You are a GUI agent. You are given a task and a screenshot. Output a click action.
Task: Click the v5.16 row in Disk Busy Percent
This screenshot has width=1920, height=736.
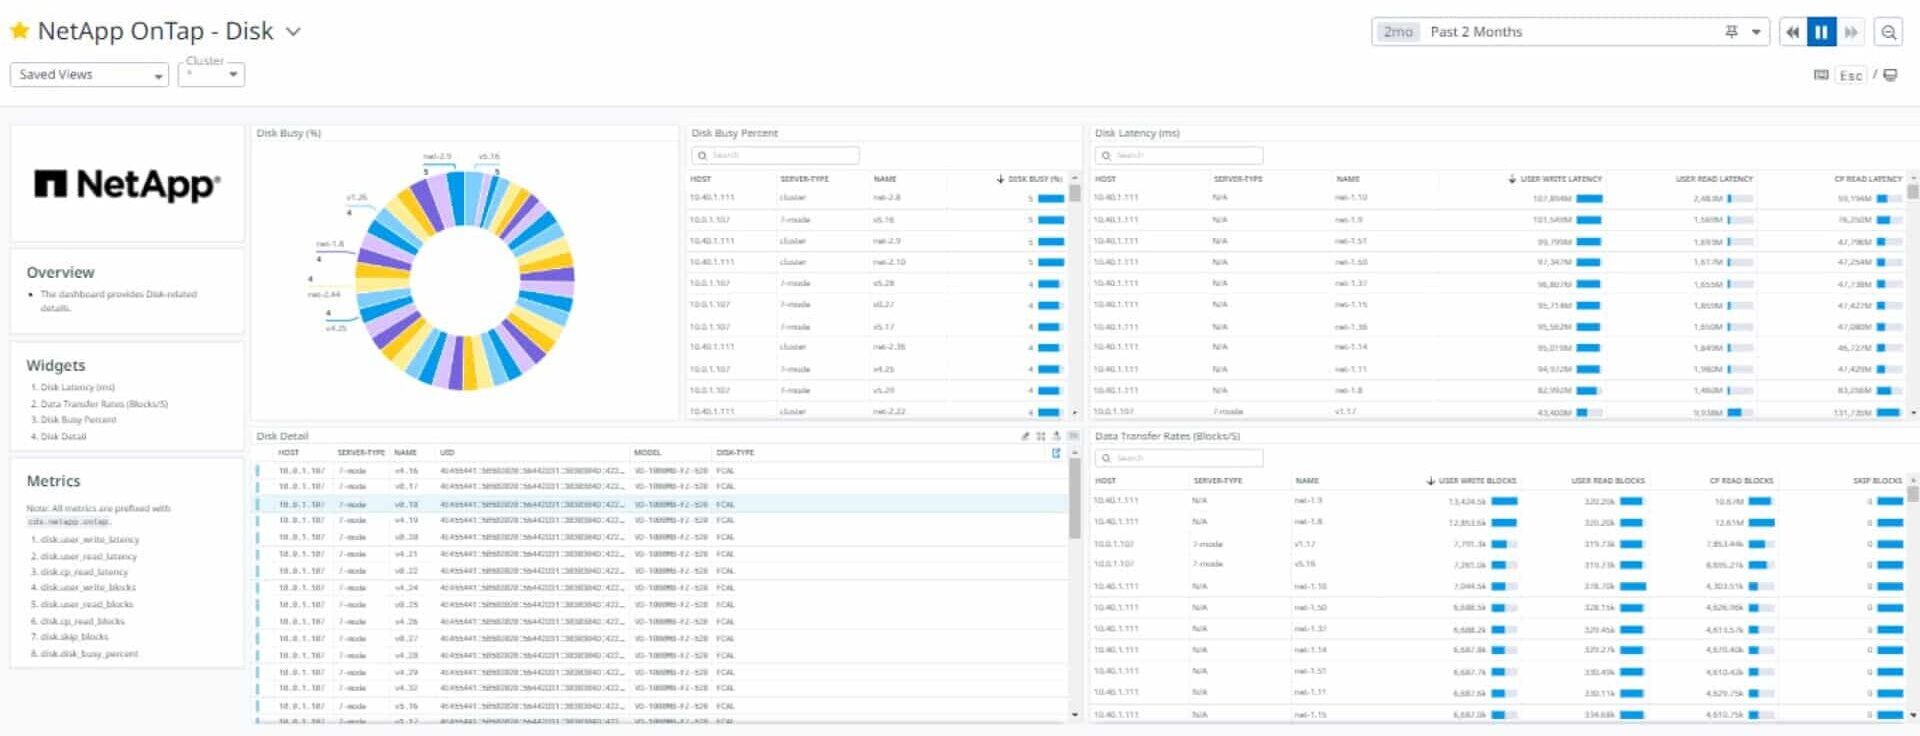pyautogui.click(x=877, y=220)
